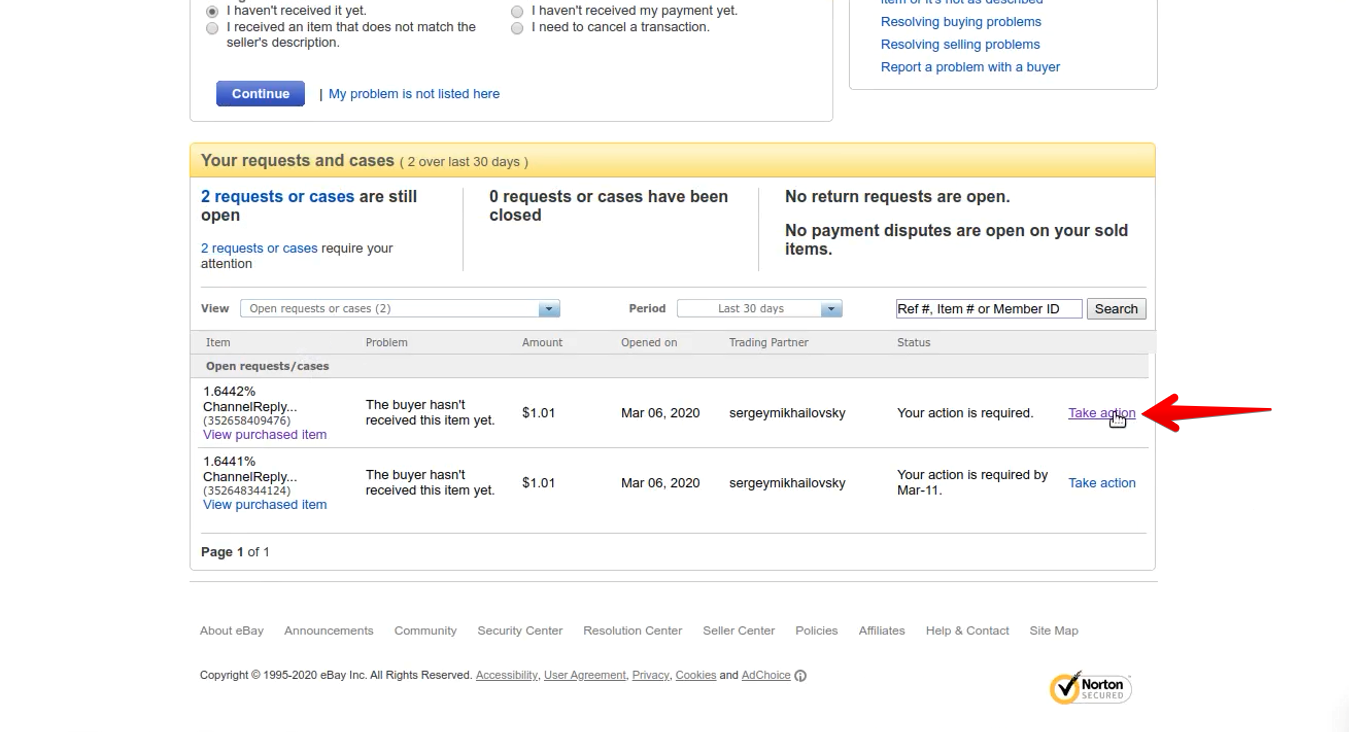Viewport: 1349px width, 732px height.
Task: Select 'item does not match seller's description' option
Action: point(212,29)
